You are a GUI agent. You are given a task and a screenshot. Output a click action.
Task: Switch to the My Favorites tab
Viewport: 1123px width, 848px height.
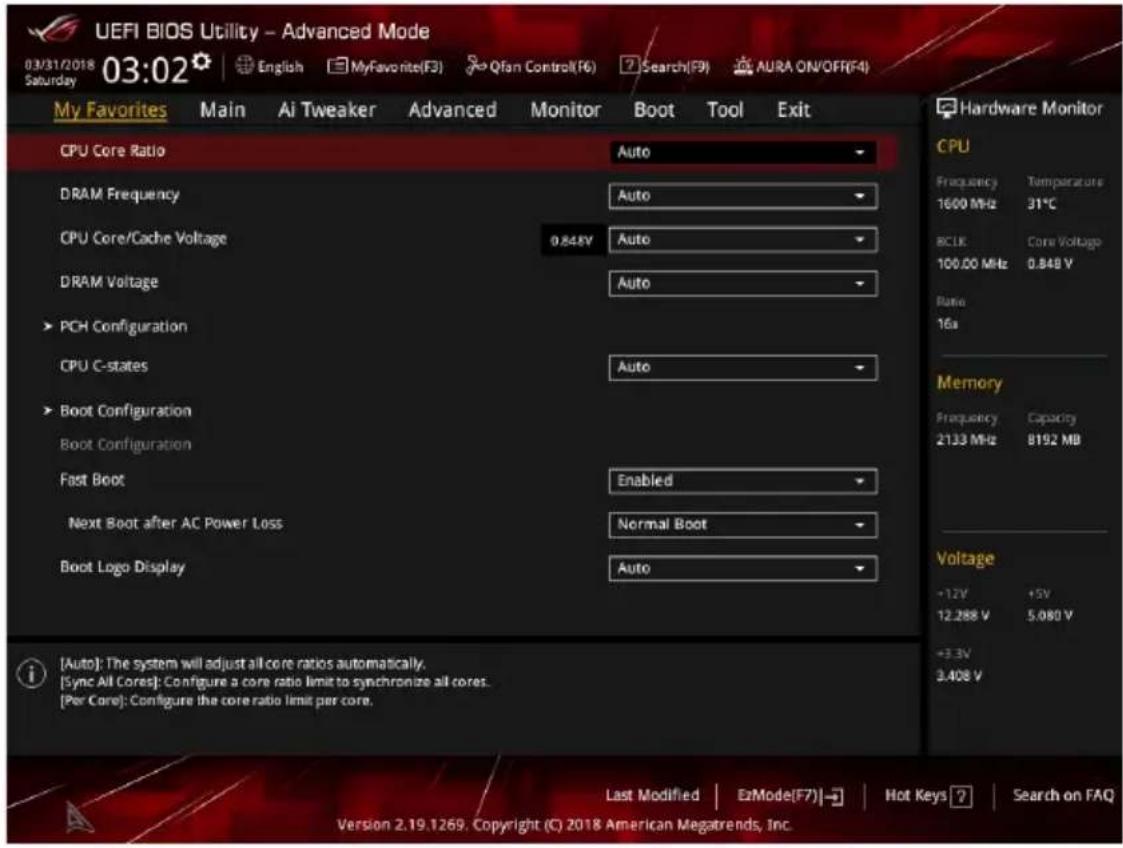coord(110,110)
